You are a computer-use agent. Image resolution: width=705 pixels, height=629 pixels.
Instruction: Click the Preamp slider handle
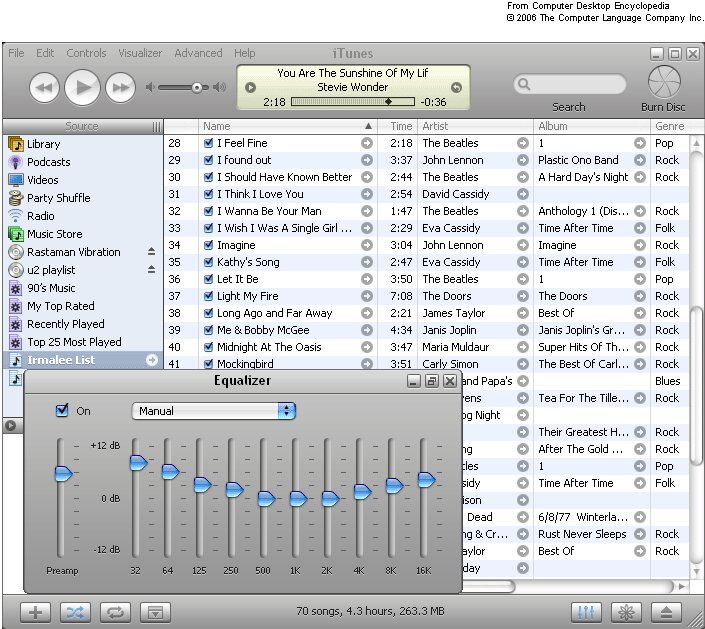pyautogui.click(x=63, y=473)
